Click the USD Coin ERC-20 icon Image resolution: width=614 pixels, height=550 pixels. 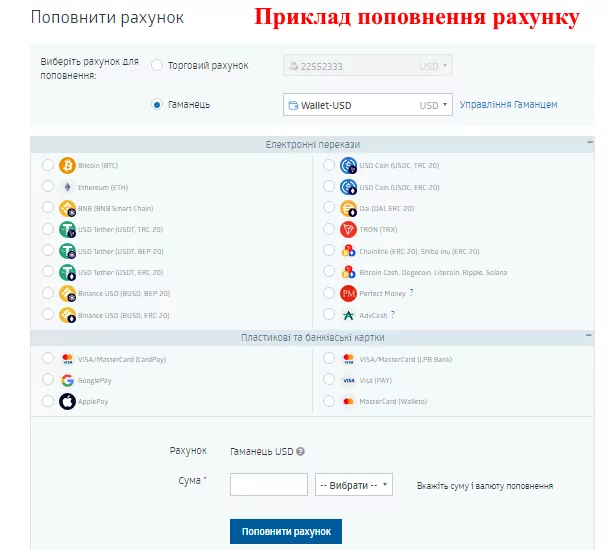pyautogui.click(x=348, y=187)
